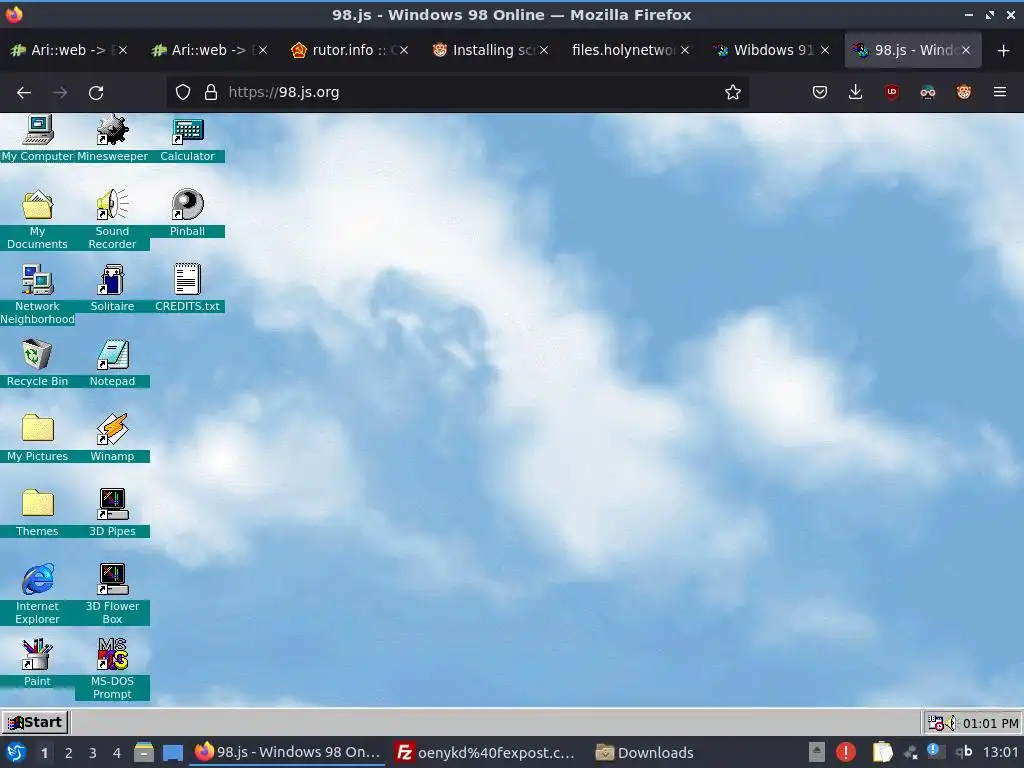Click the show desktop panel icon
The height and width of the screenshot is (768, 1024).
tap(173, 753)
